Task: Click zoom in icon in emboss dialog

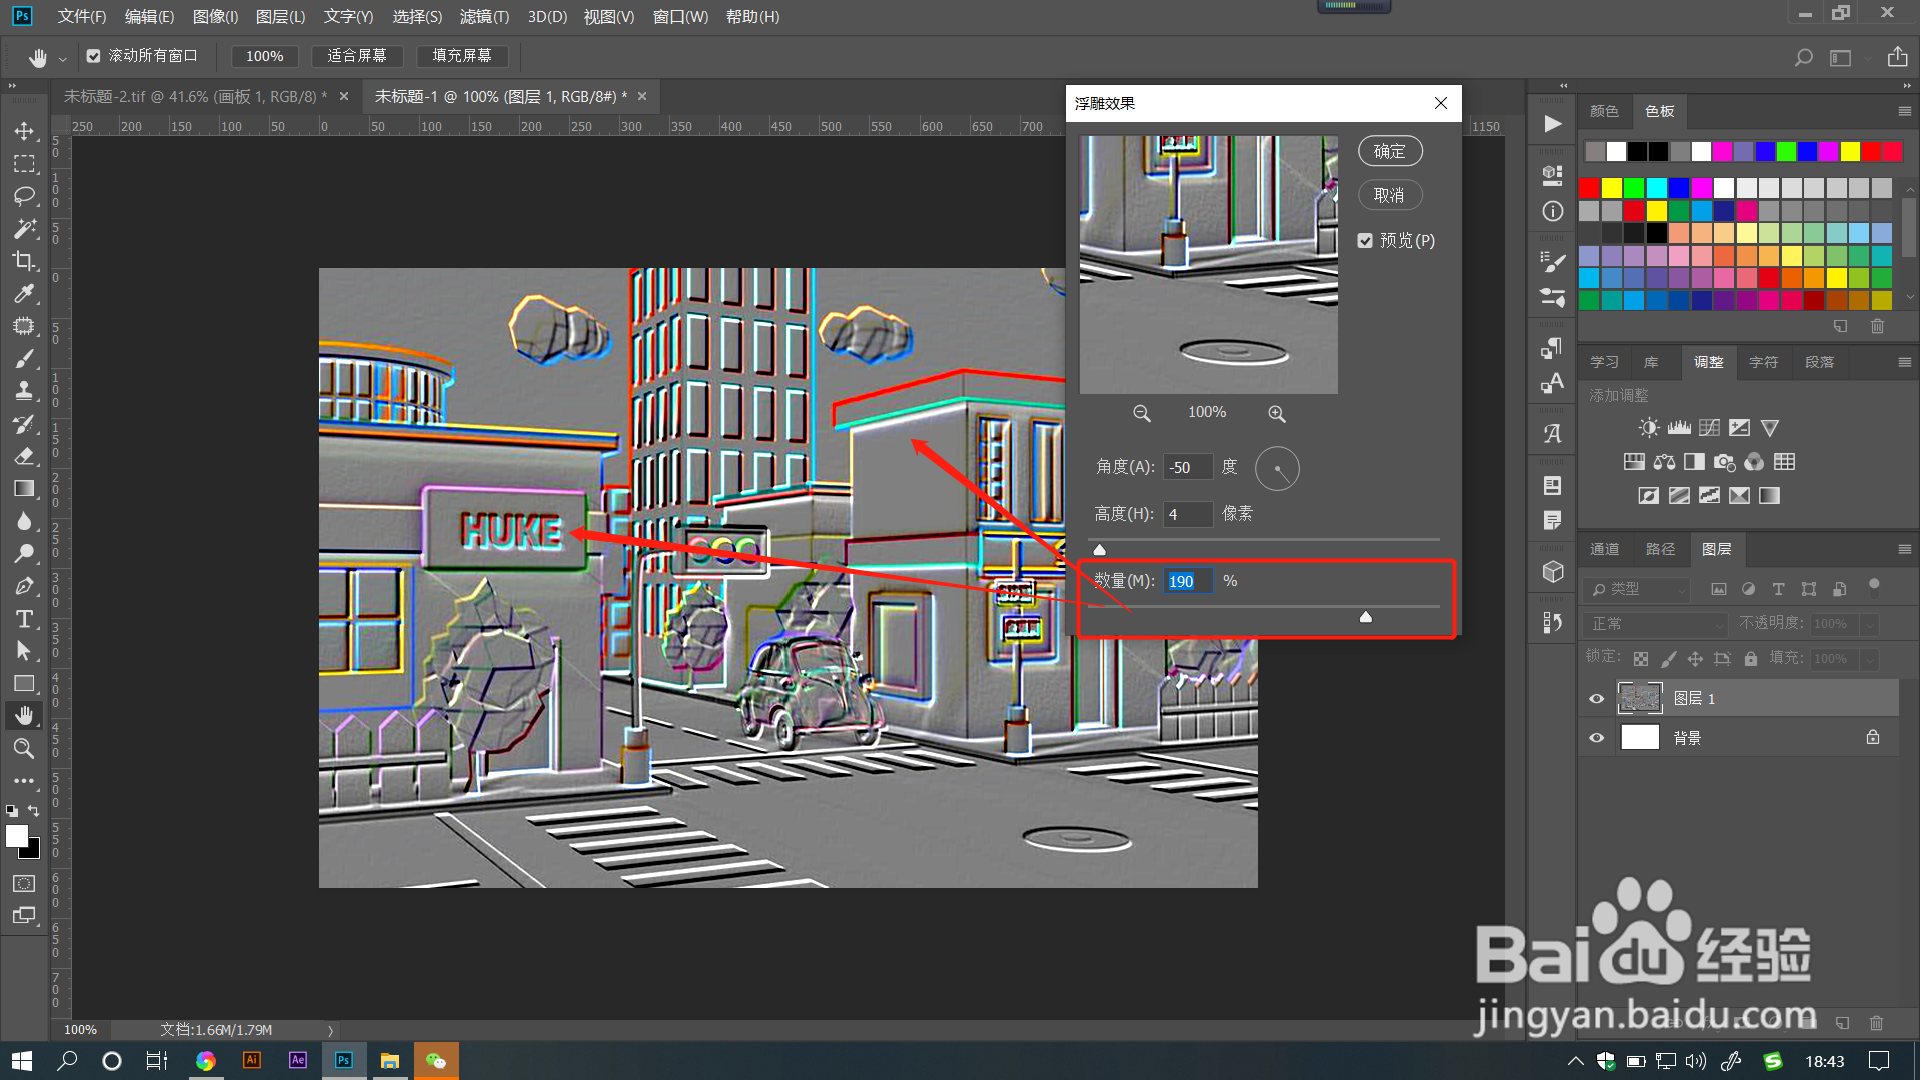Action: pyautogui.click(x=1277, y=413)
